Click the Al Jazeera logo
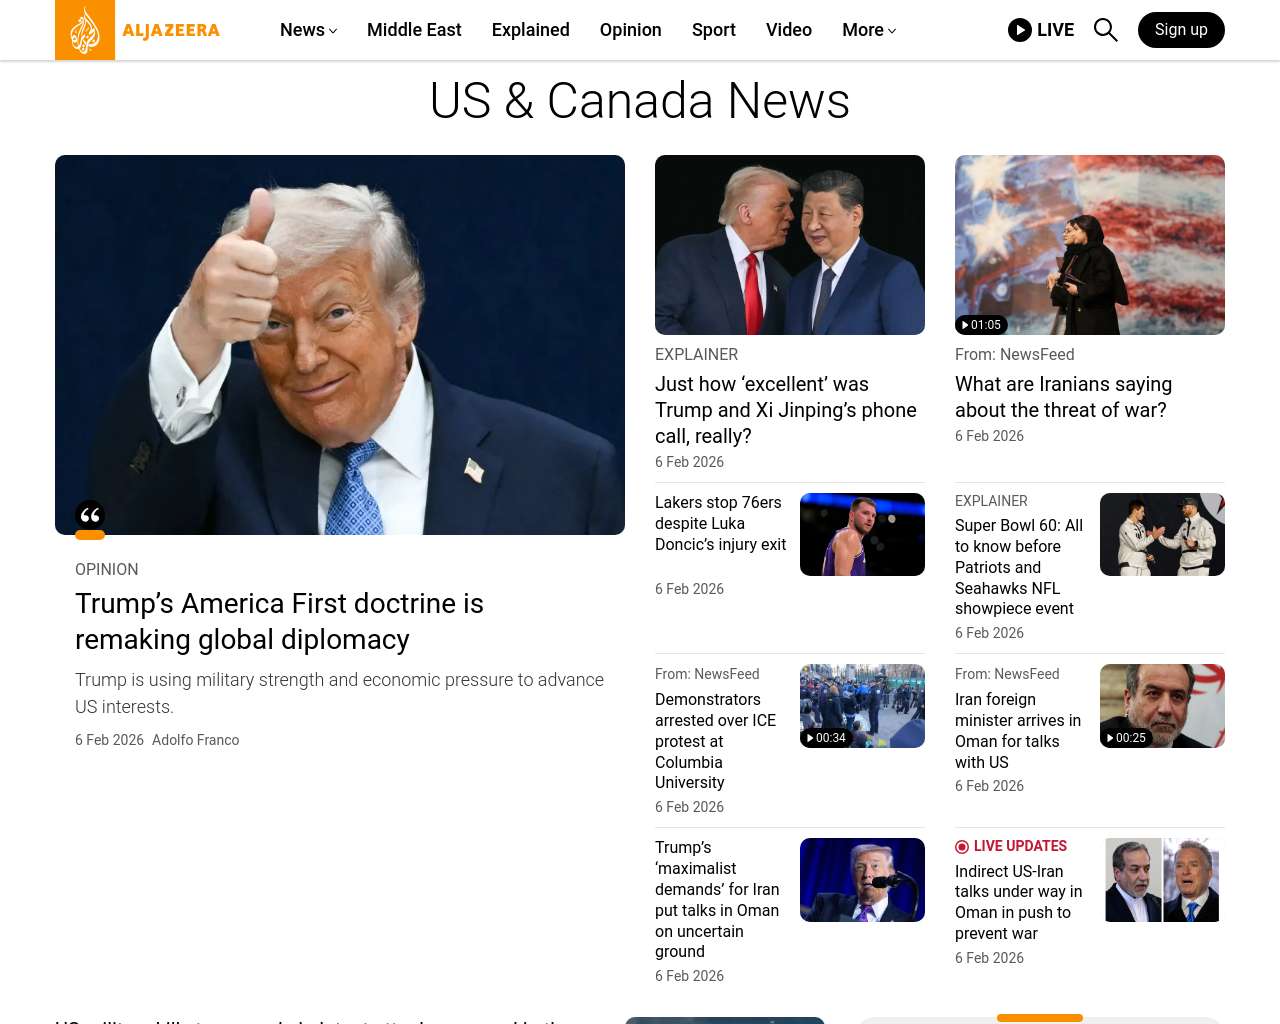This screenshot has height=1024, width=1280. click(x=138, y=30)
